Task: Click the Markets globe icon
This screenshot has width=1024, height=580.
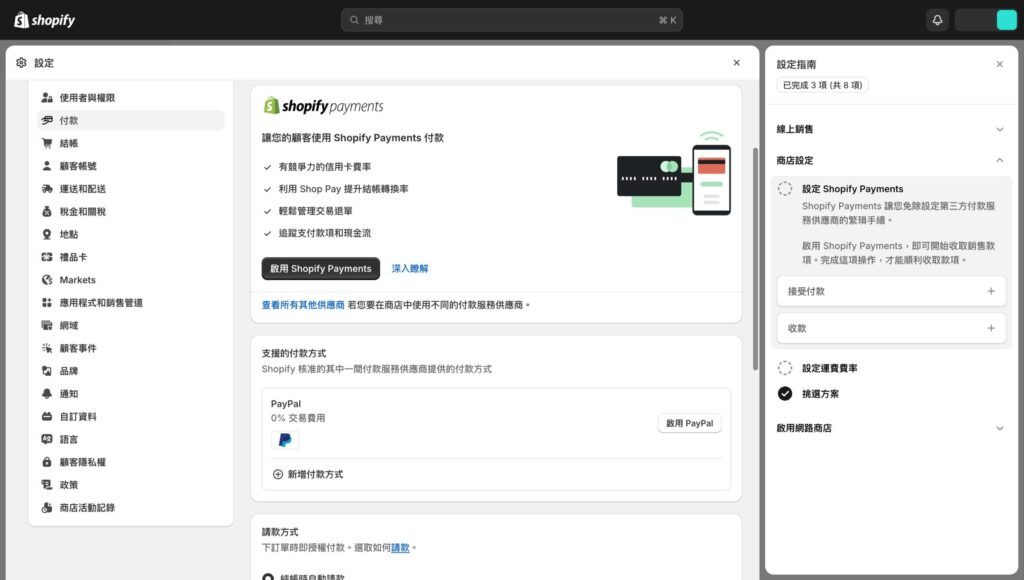Action: pos(47,280)
